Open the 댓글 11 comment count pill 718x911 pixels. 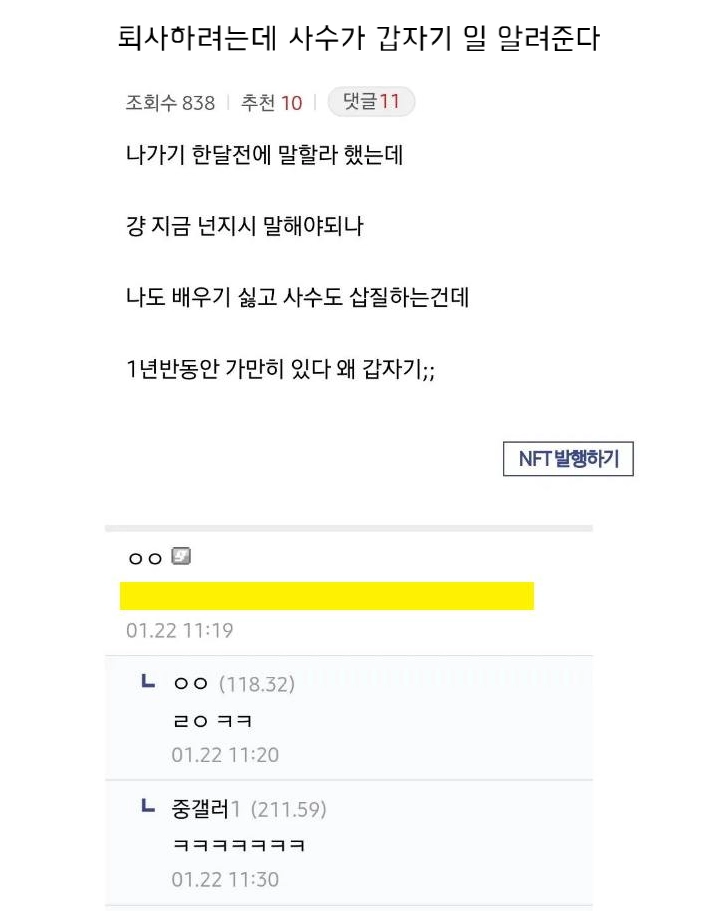(x=371, y=102)
